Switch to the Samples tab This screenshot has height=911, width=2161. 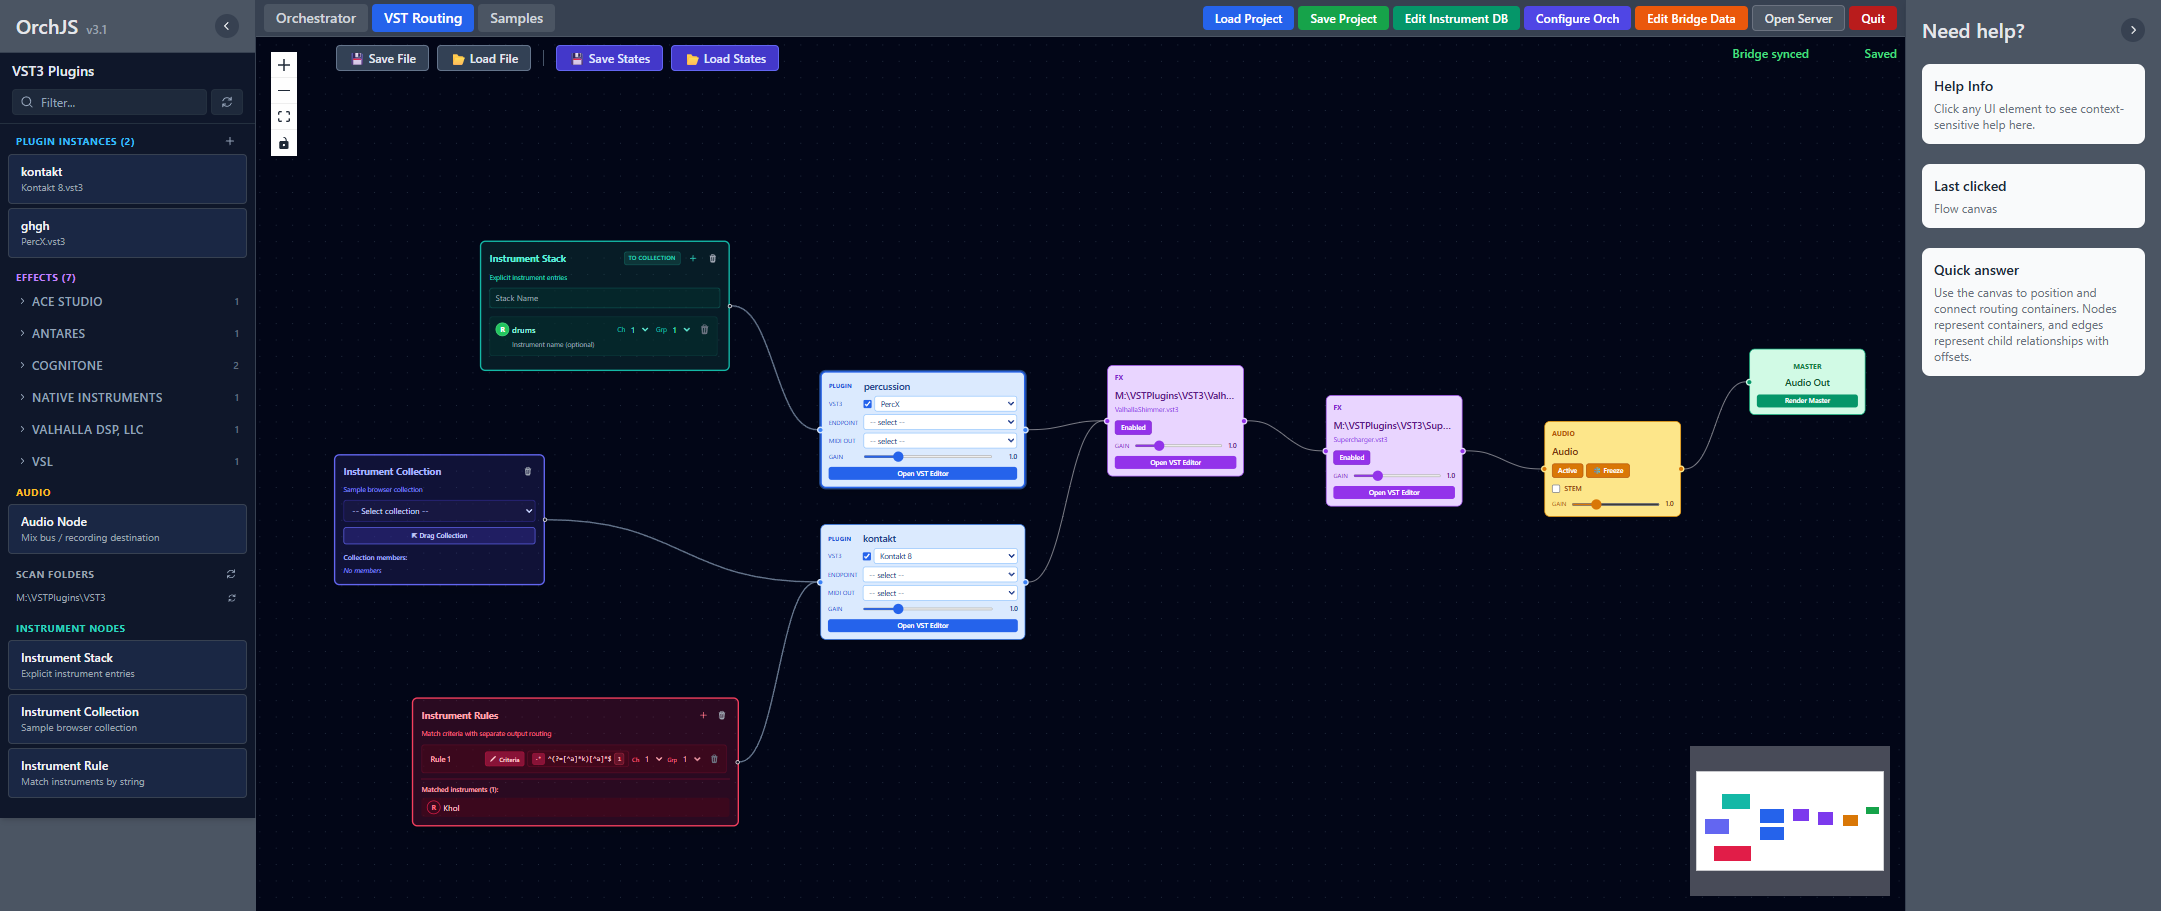click(516, 18)
